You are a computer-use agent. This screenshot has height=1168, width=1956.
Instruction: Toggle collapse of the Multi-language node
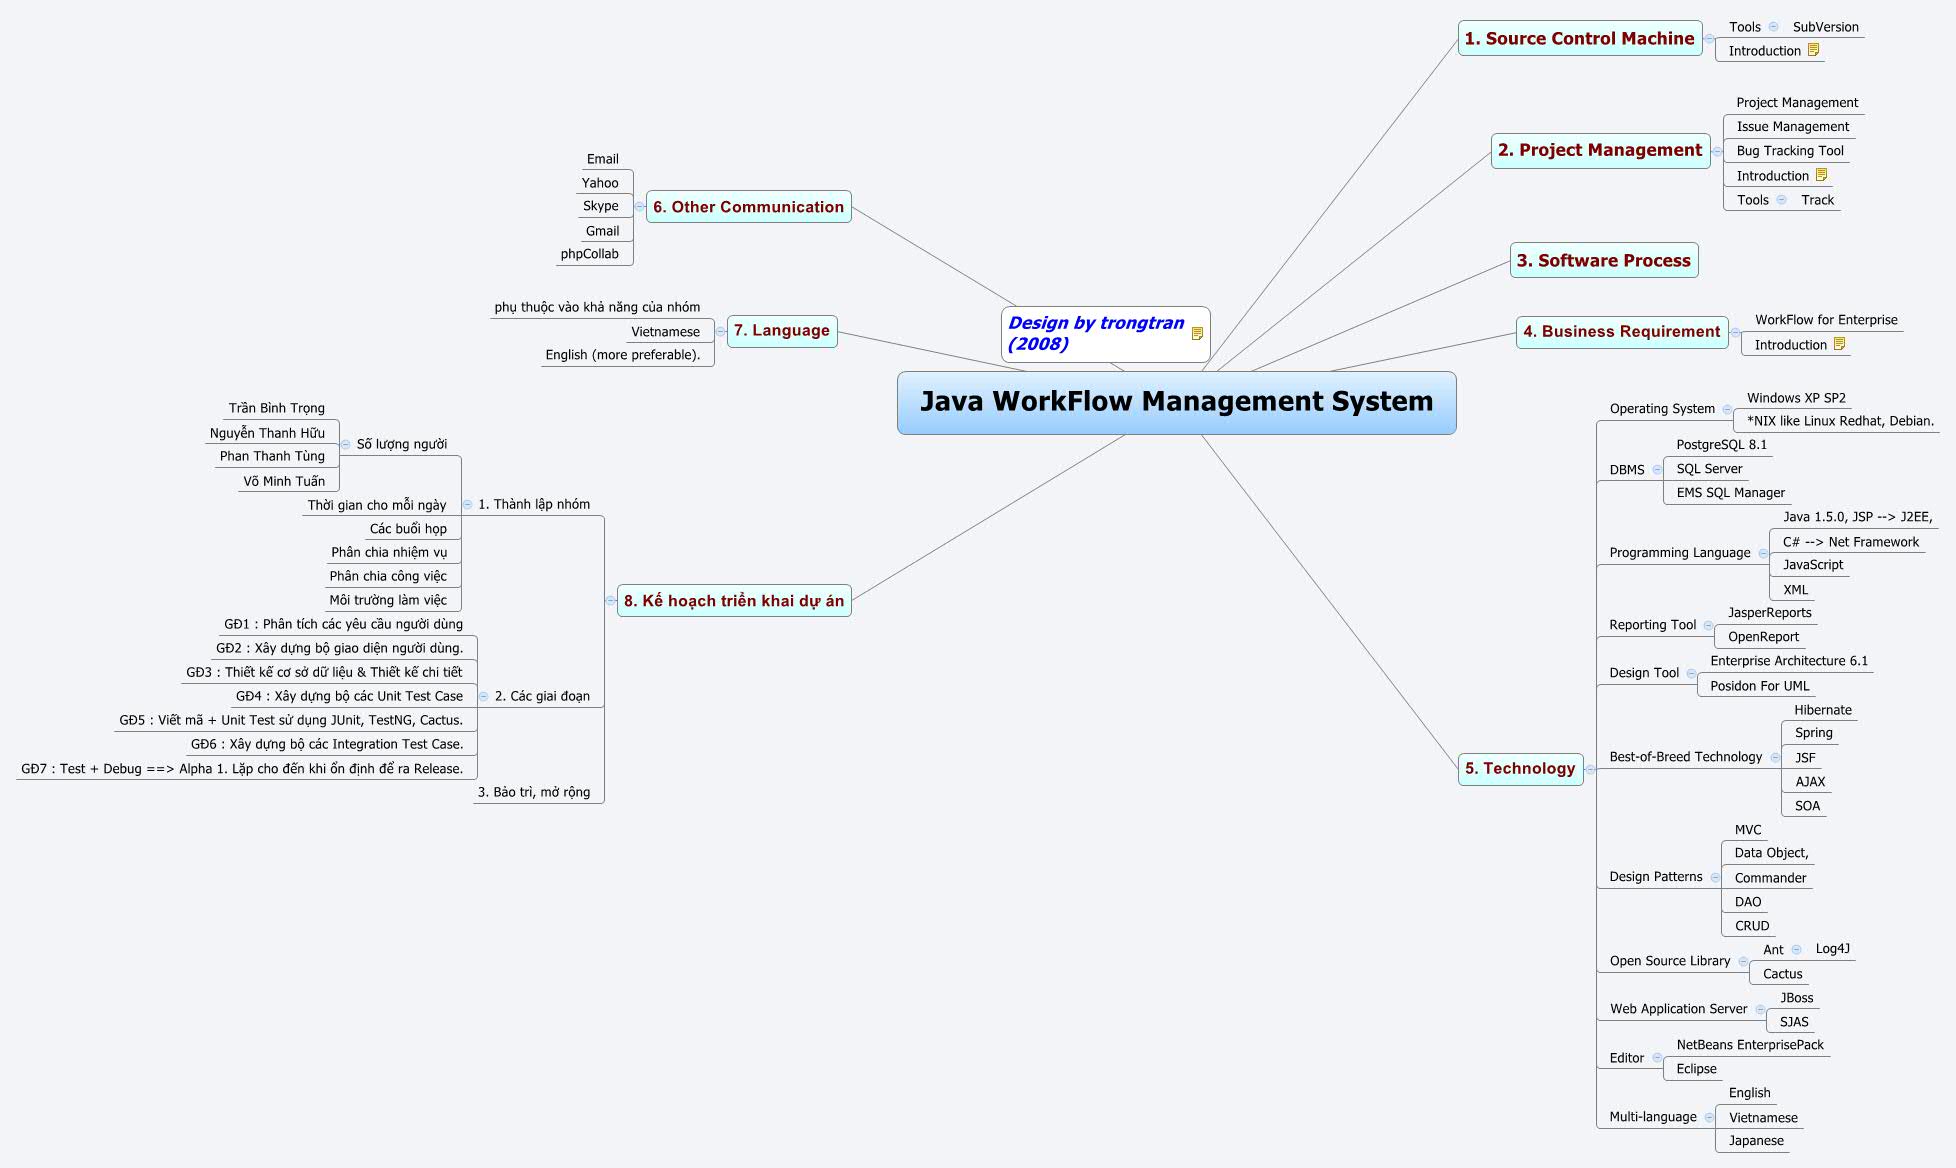click(x=1708, y=1116)
